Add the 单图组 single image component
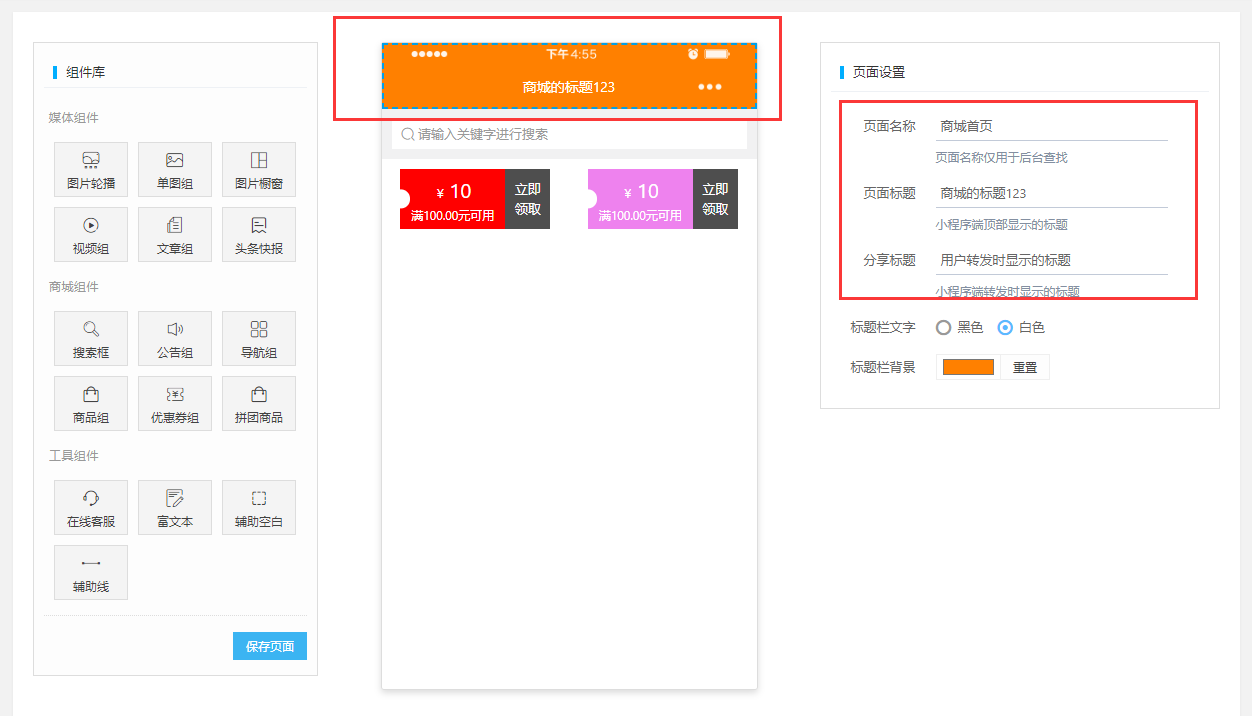Image resolution: width=1252 pixels, height=716 pixels. (x=175, y=169)
